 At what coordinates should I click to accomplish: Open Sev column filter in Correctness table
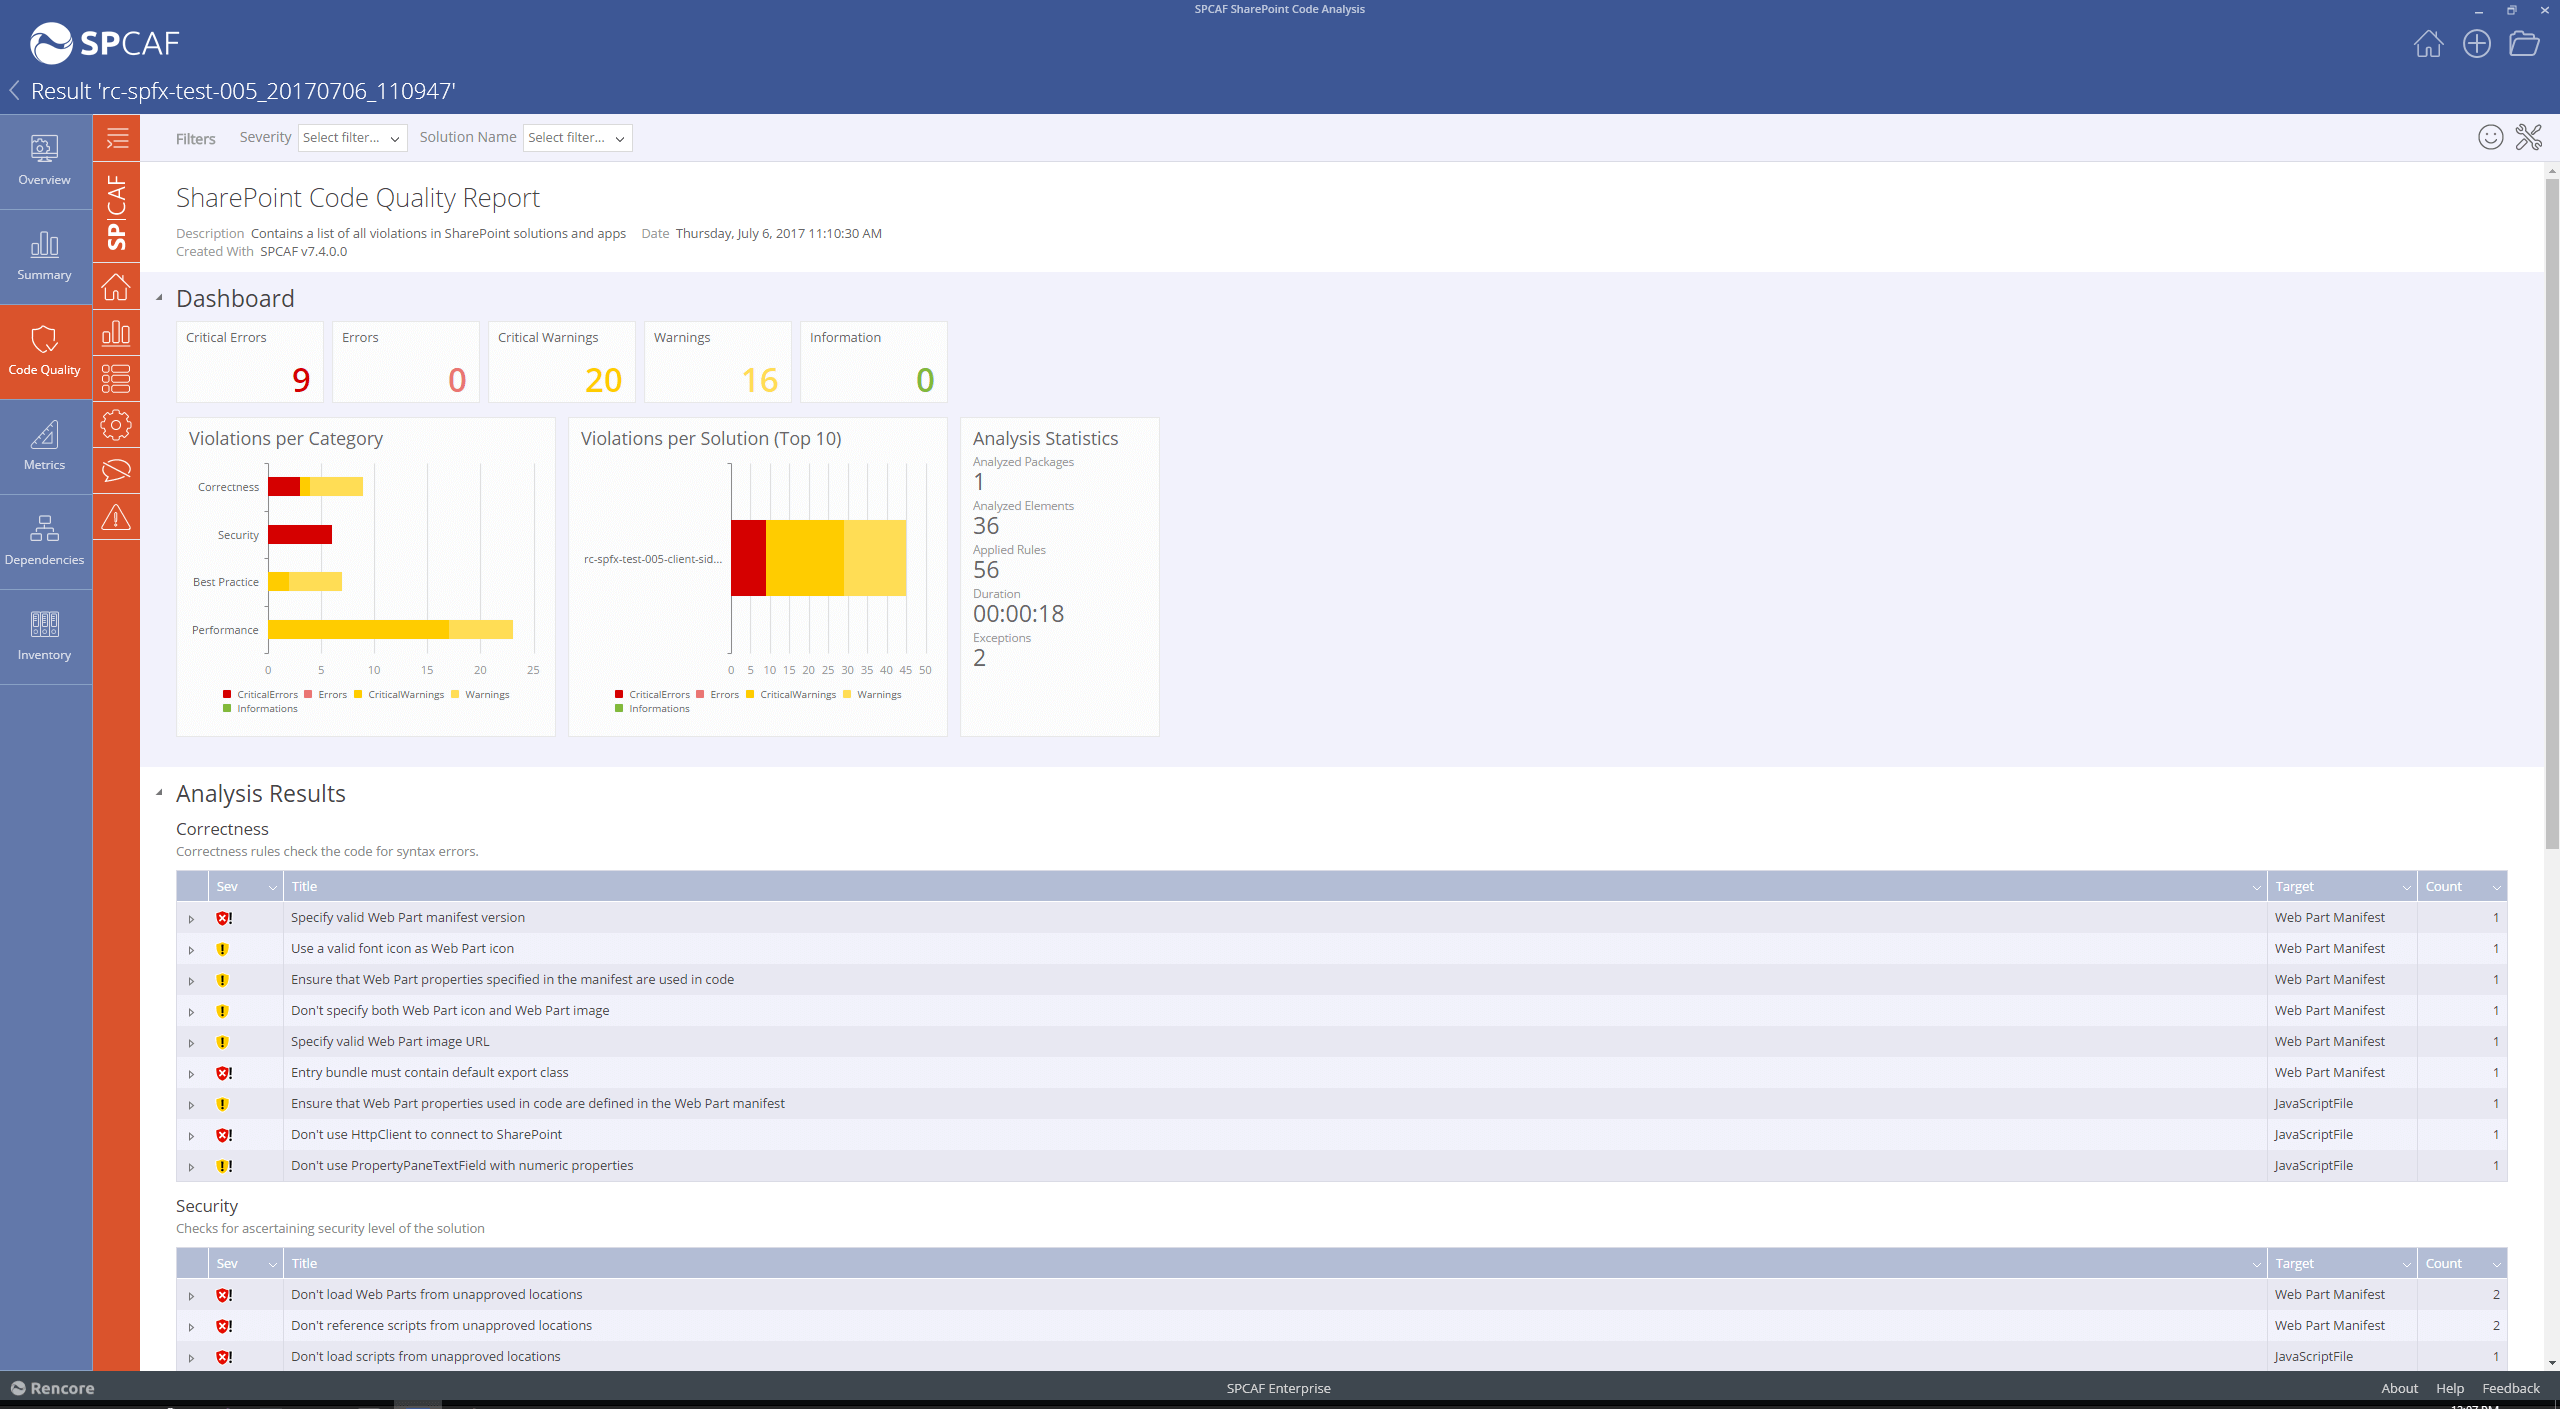(272, 888)
